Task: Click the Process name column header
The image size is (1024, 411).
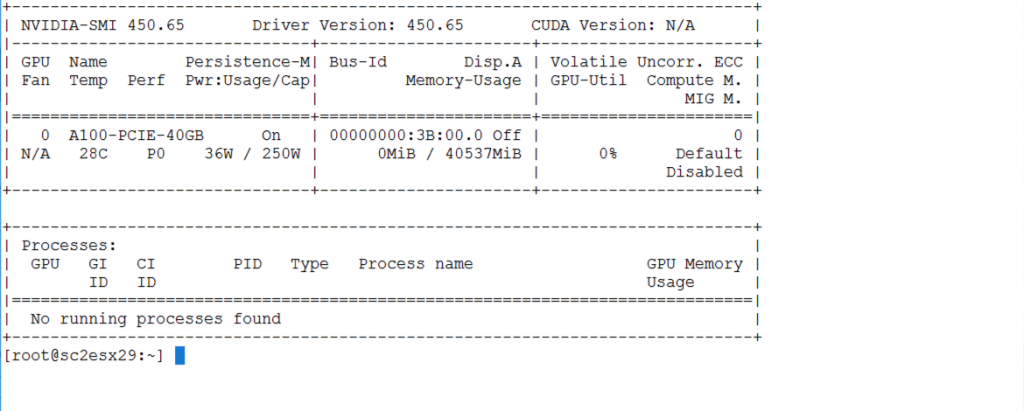Action: [415, 264]
